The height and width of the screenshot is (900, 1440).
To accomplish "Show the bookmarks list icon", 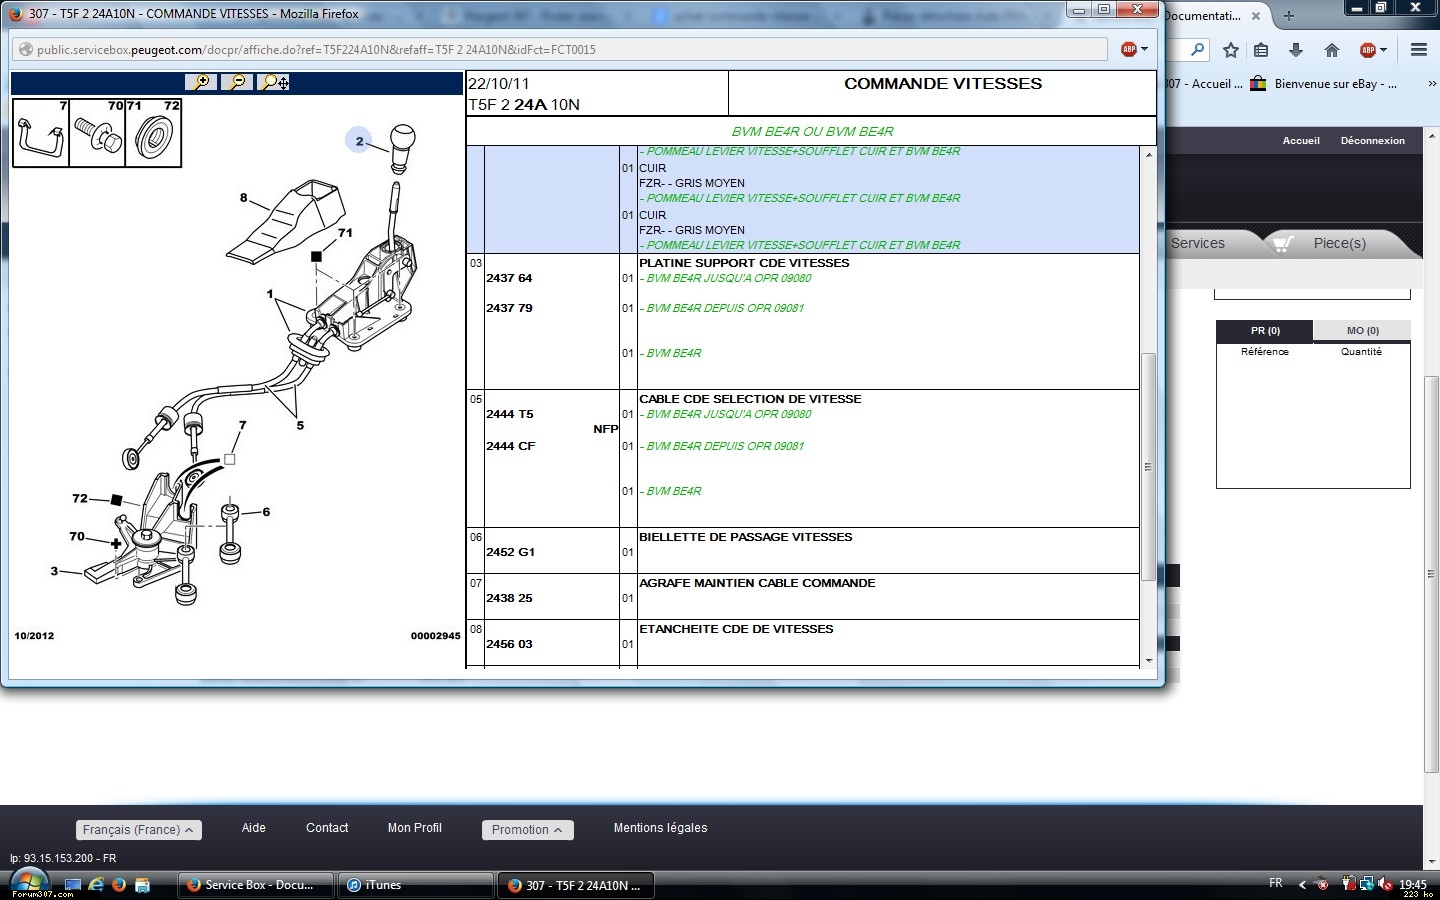I will click(x=1261, y=50).
